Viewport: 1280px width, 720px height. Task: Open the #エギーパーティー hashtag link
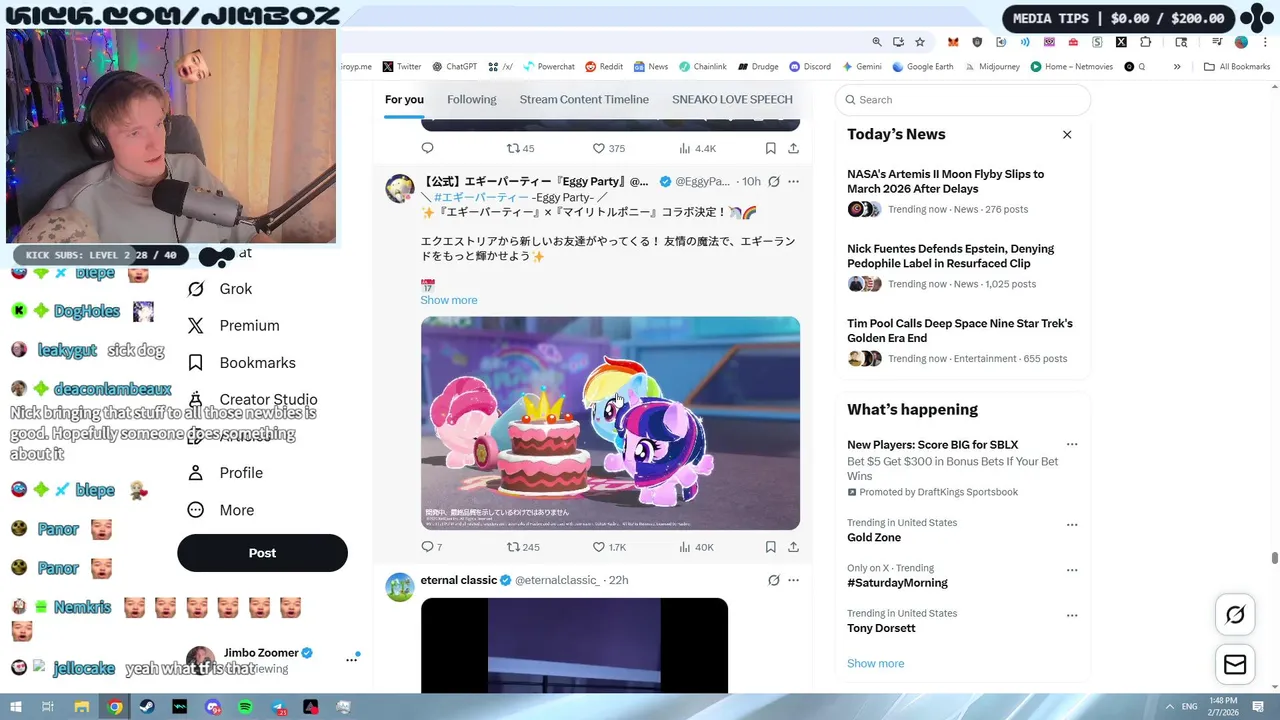[x=481, y=197]
